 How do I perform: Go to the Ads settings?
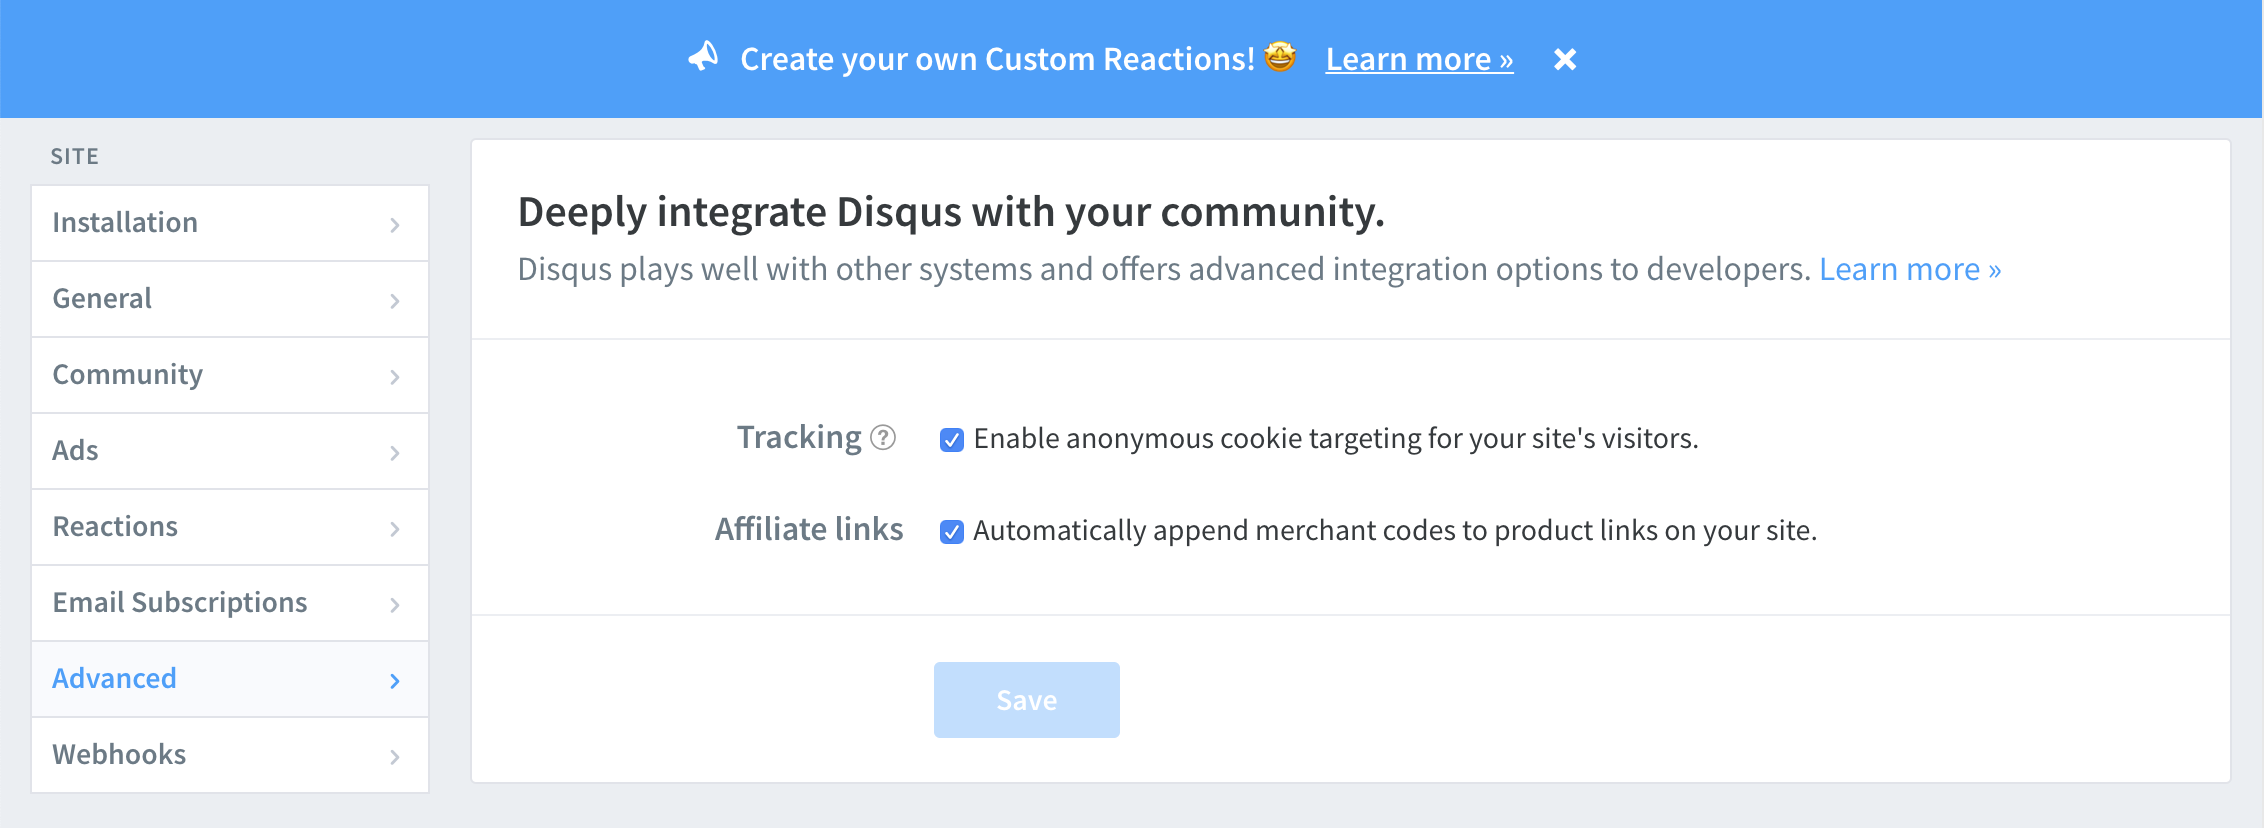click(76, 451)
